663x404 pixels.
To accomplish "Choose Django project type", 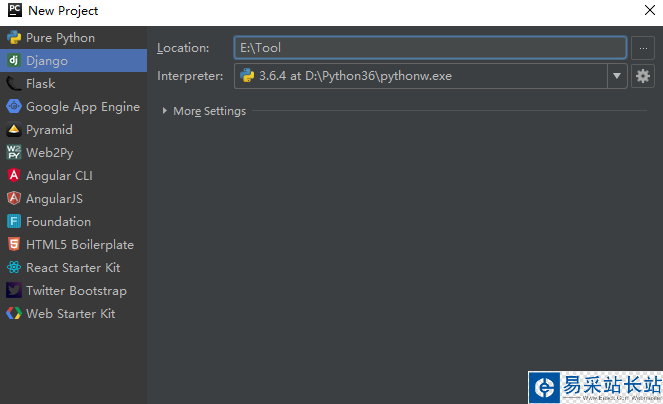I will [74, 60].
